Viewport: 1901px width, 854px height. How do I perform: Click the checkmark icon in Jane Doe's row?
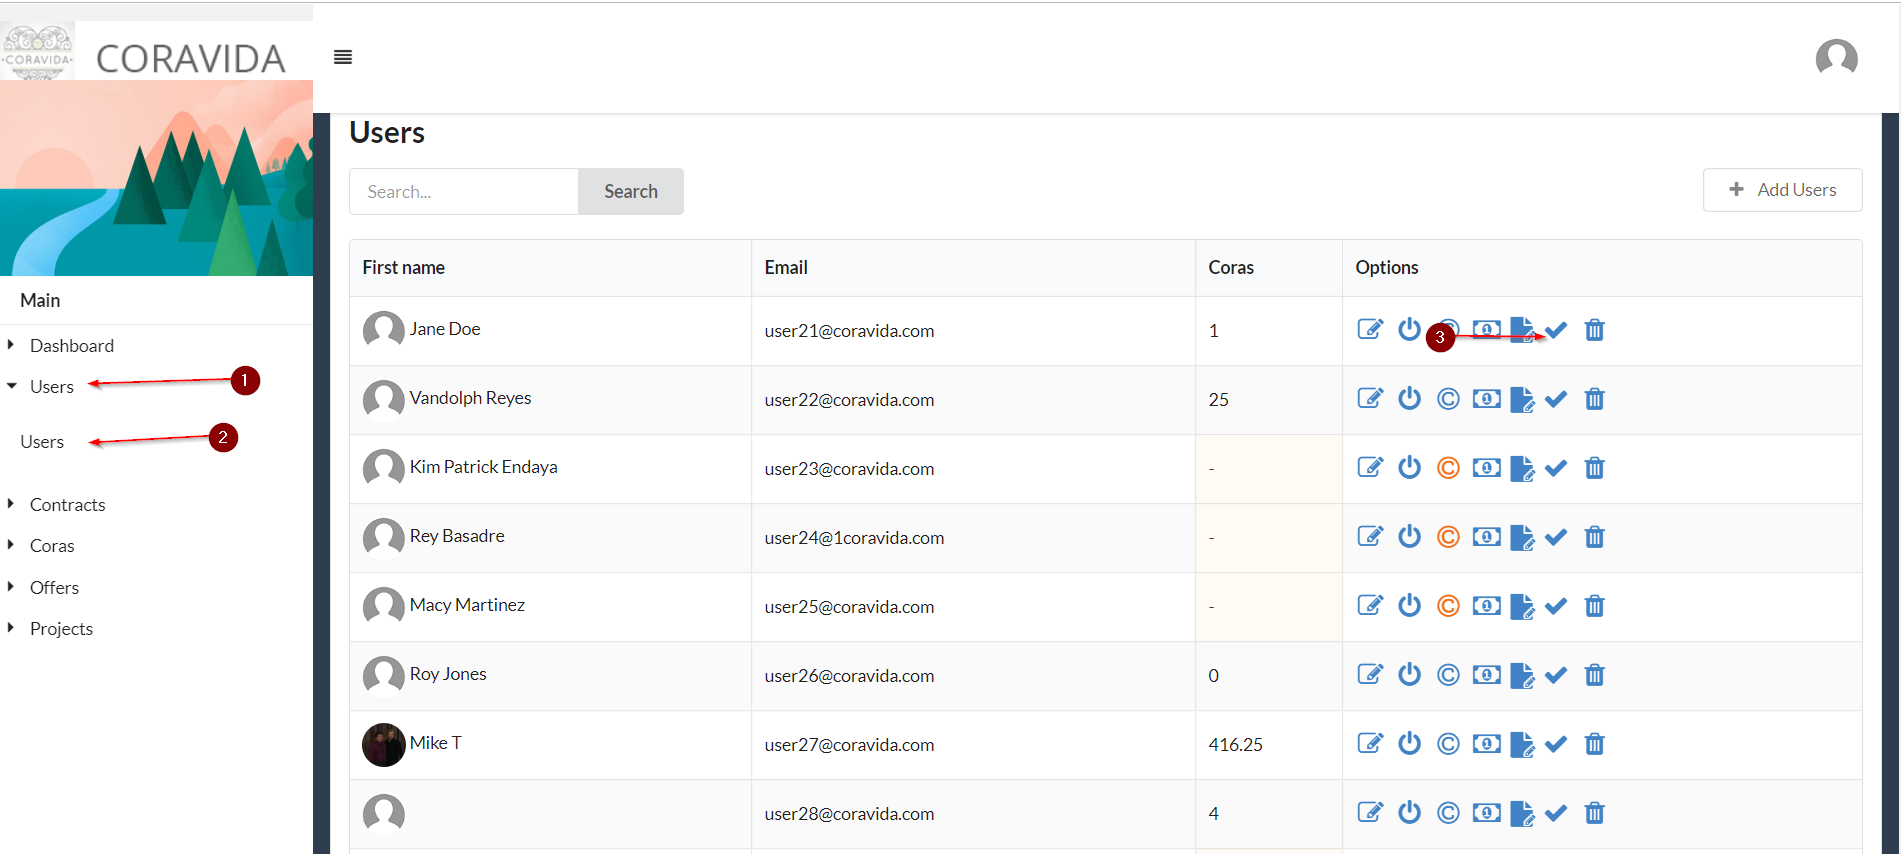1556,330
